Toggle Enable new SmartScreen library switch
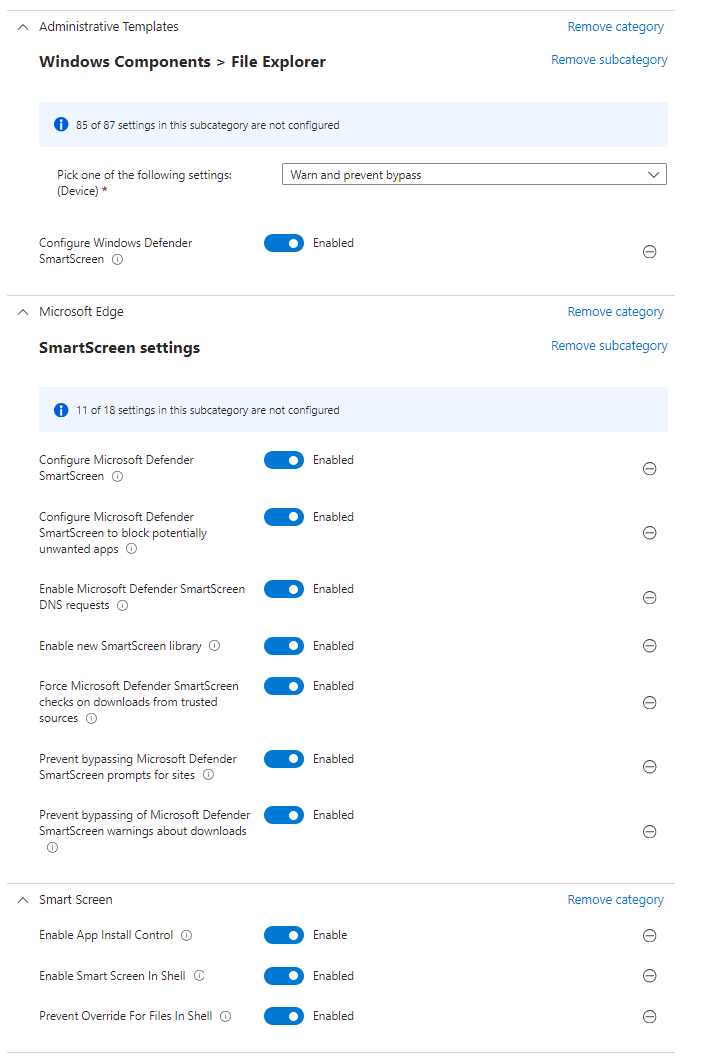The image size is (703, 1064). pyautogui.click(x=284, y=646)
